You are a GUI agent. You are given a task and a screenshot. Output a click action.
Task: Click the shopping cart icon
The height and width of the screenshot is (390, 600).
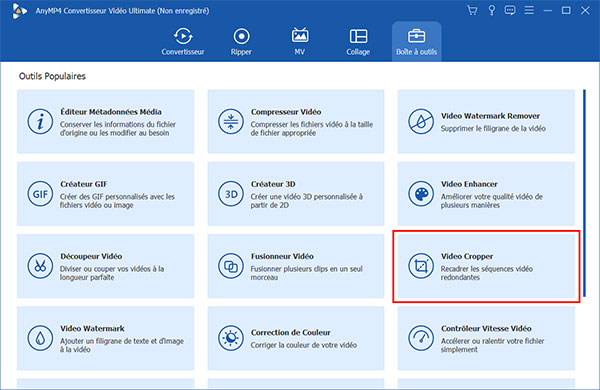tap(472, 10)
